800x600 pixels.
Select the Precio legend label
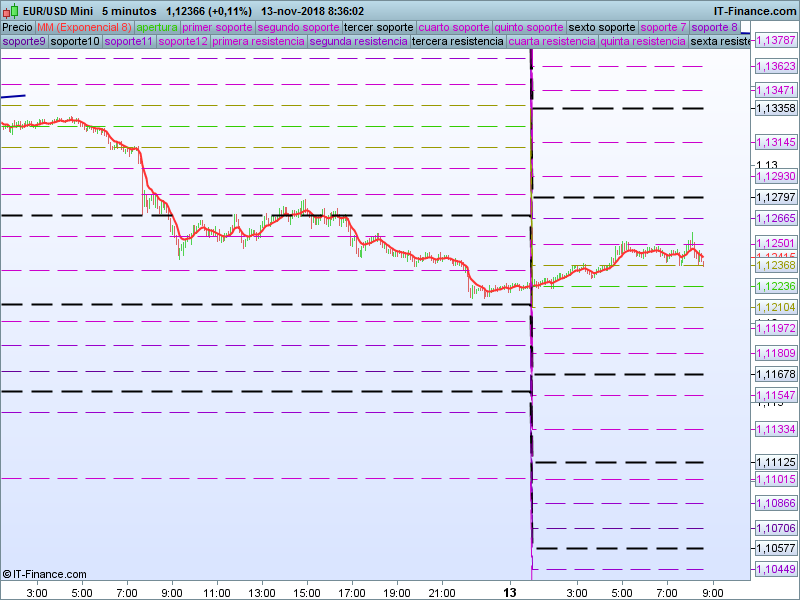click(17, 27)
